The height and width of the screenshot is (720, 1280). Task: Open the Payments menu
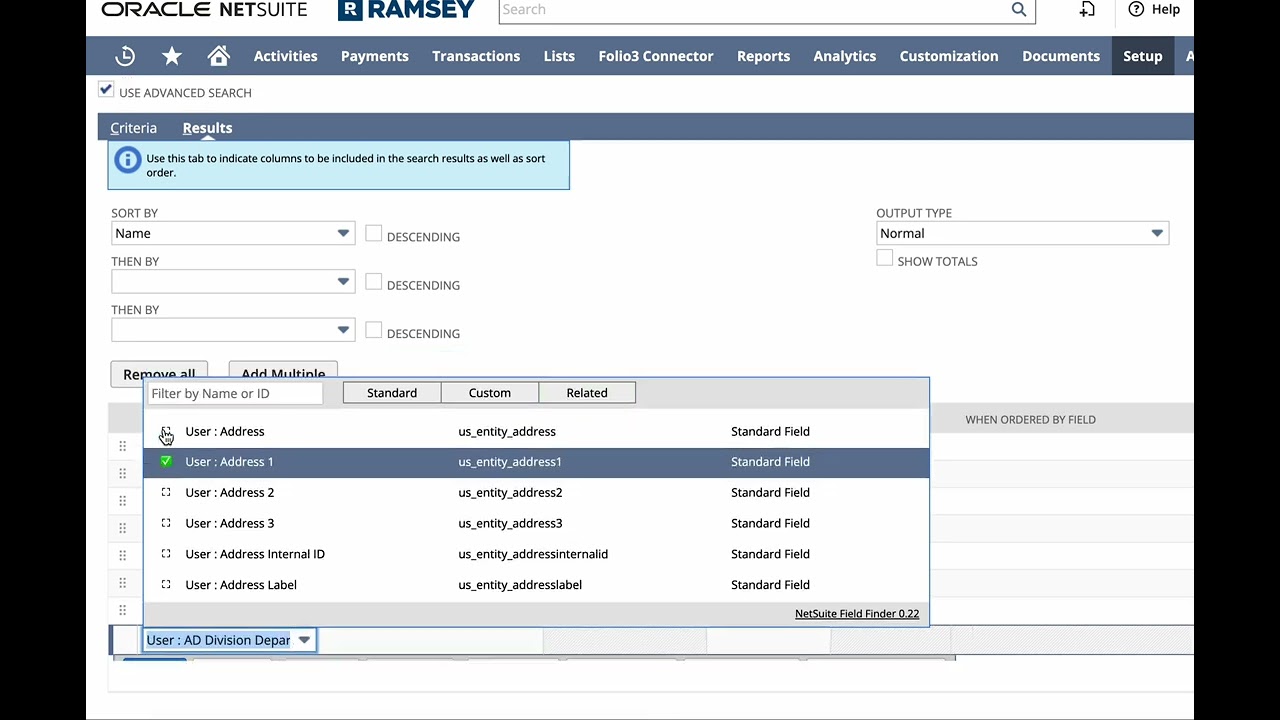click(375, 56)
